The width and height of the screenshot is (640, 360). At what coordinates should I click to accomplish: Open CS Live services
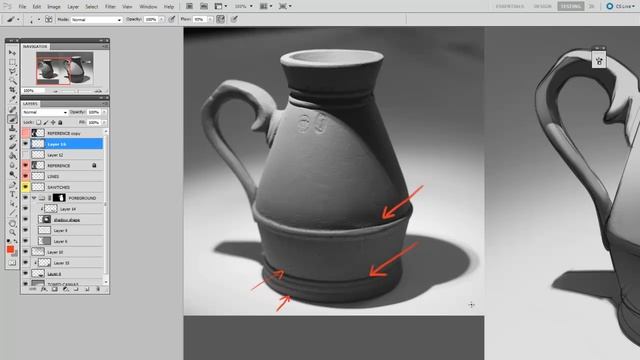pyautogui.click(x=620, y=6)
